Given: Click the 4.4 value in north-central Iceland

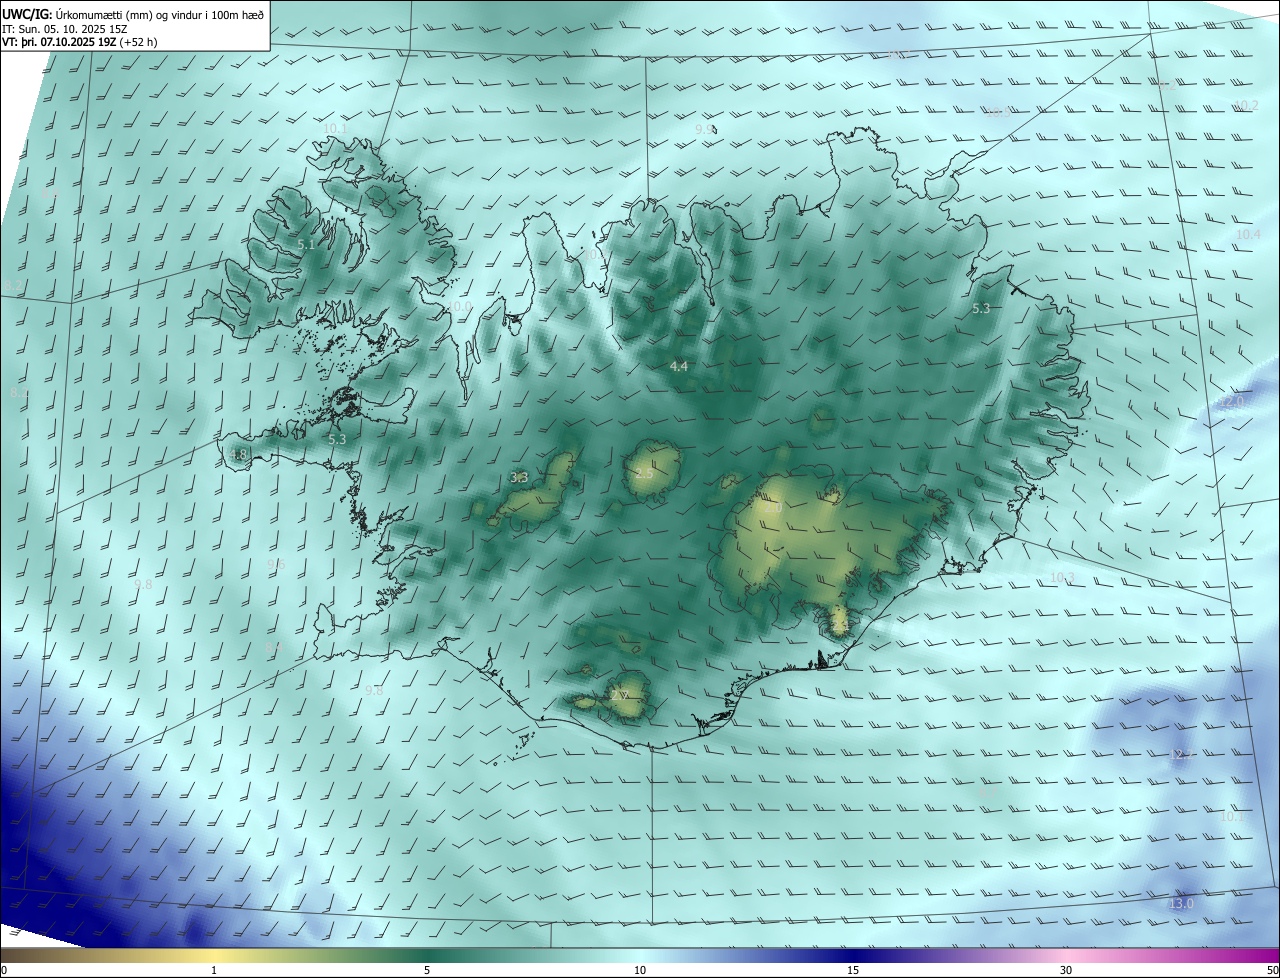Looking at the screenshot, I should pos(679,367).
